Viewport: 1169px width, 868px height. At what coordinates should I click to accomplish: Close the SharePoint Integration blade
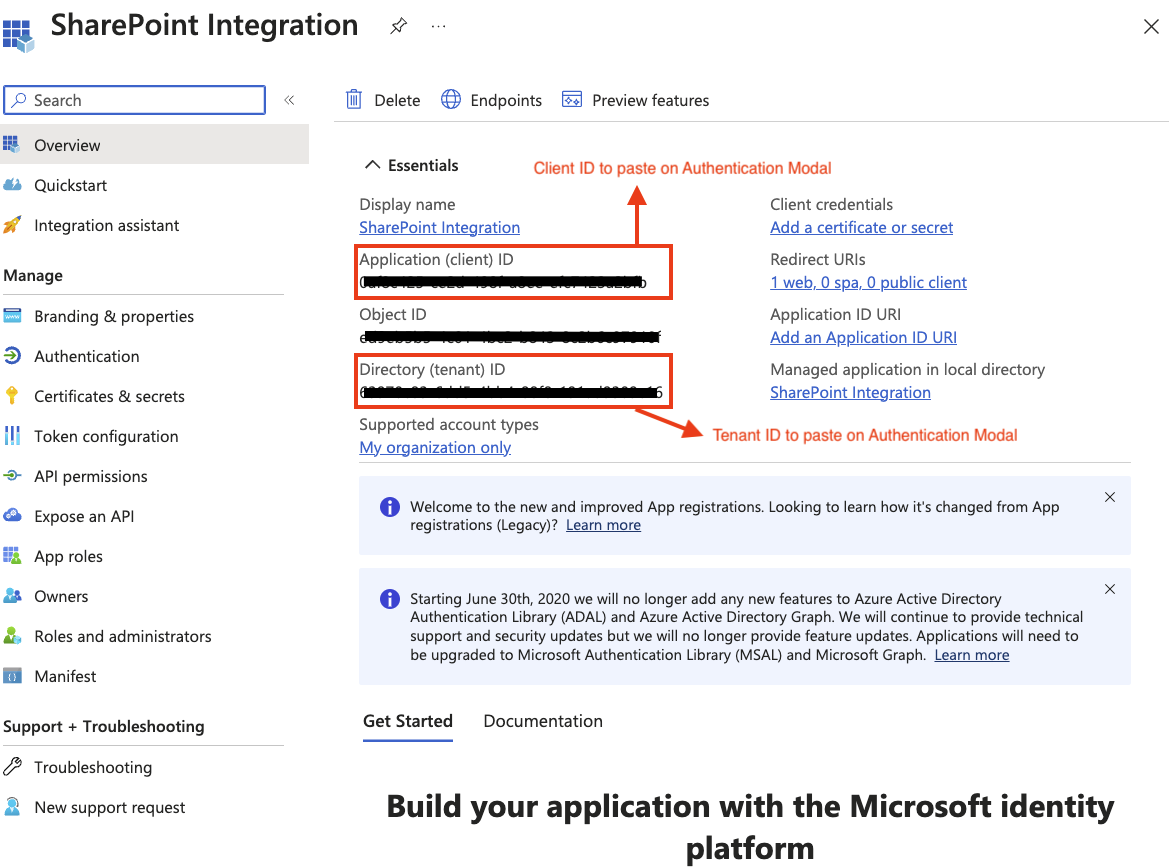pos(1151,27)
